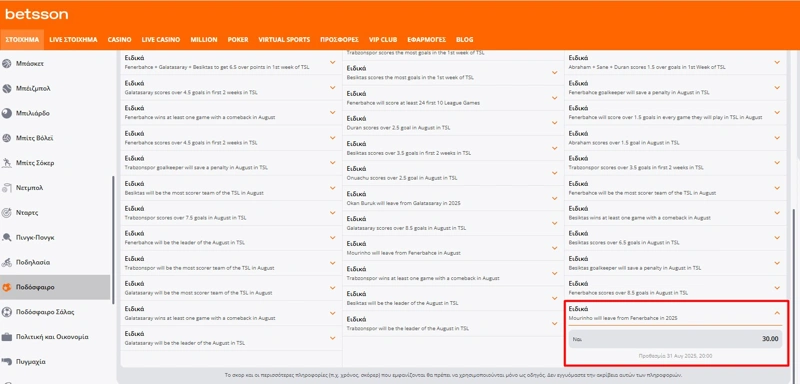Open the MILLION tab
The image size is (800, 384).
coord(204,40)
